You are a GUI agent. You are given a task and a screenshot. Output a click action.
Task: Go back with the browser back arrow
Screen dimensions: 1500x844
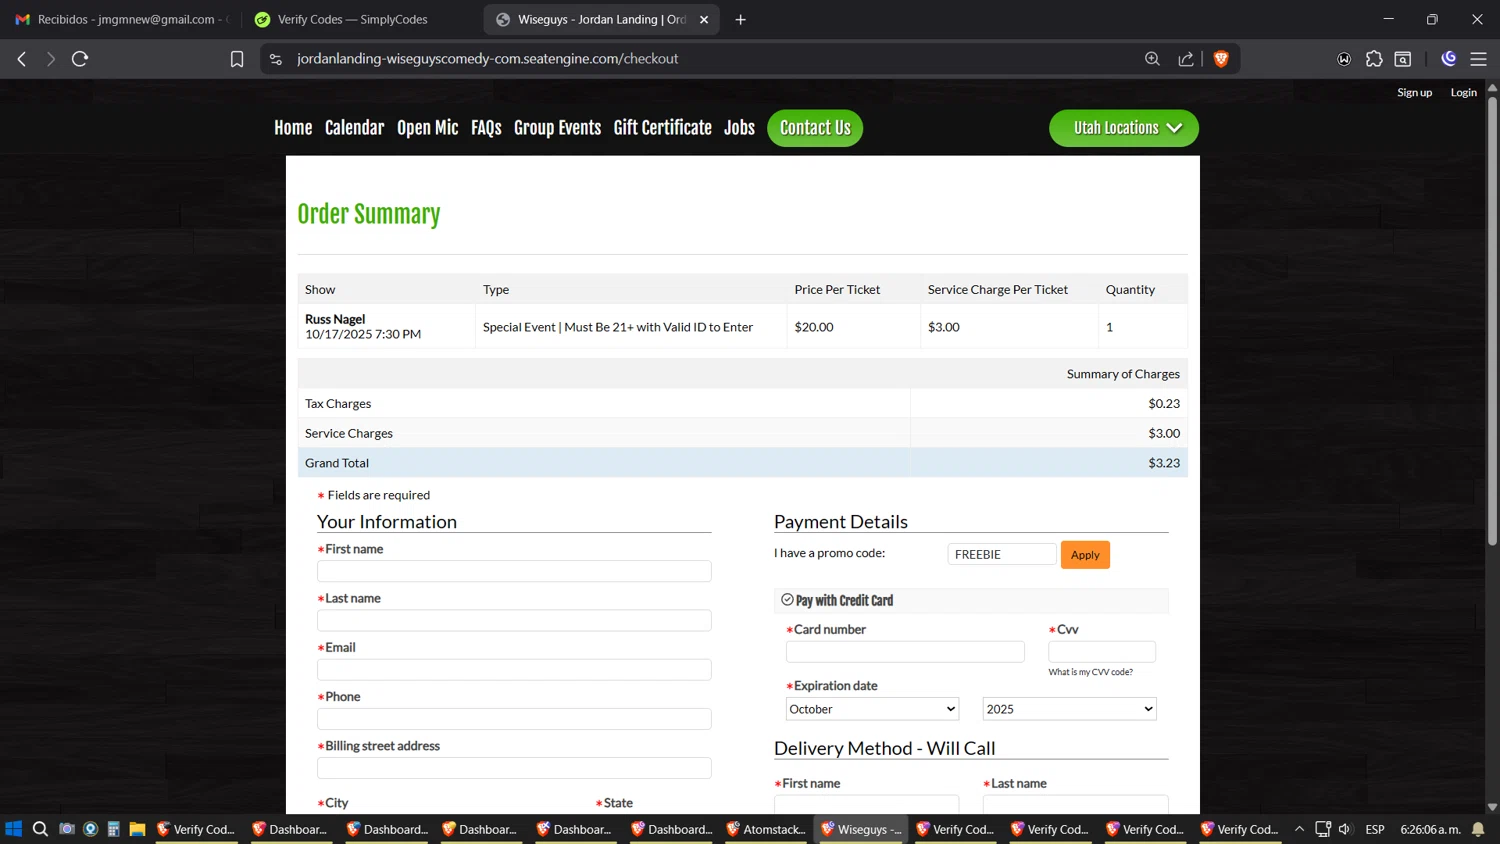tap(22, 59)
